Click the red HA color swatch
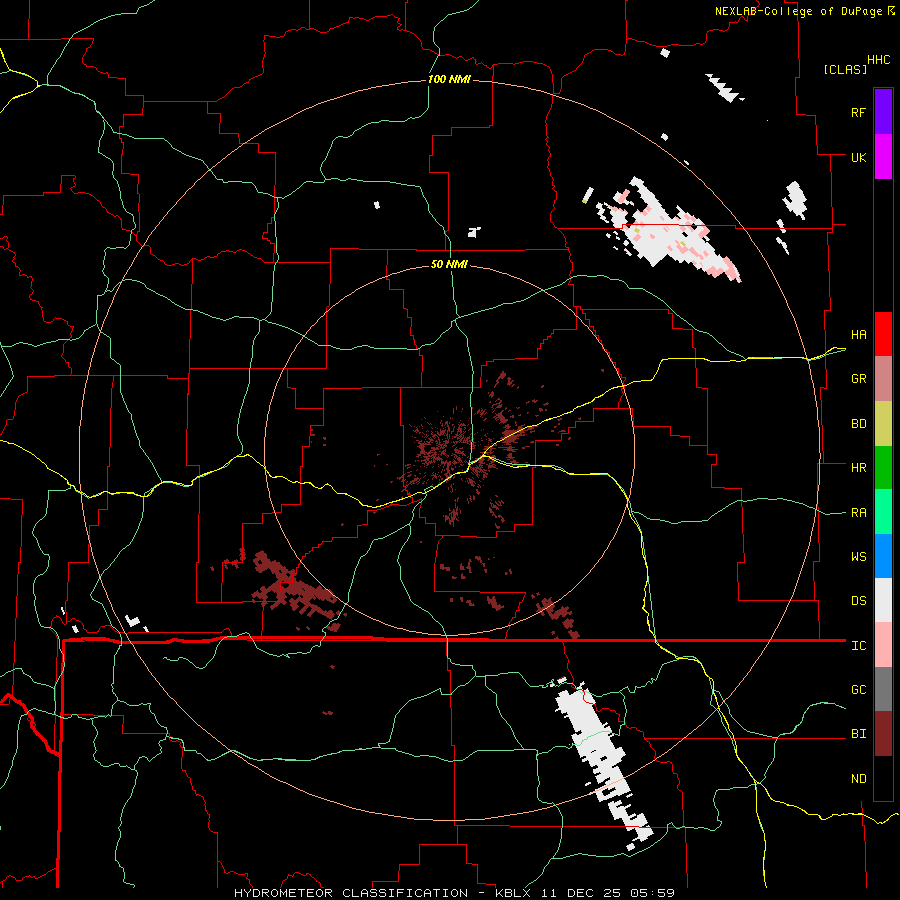Image resolution: width=900 pixels, height=900 pixels. 883,334
